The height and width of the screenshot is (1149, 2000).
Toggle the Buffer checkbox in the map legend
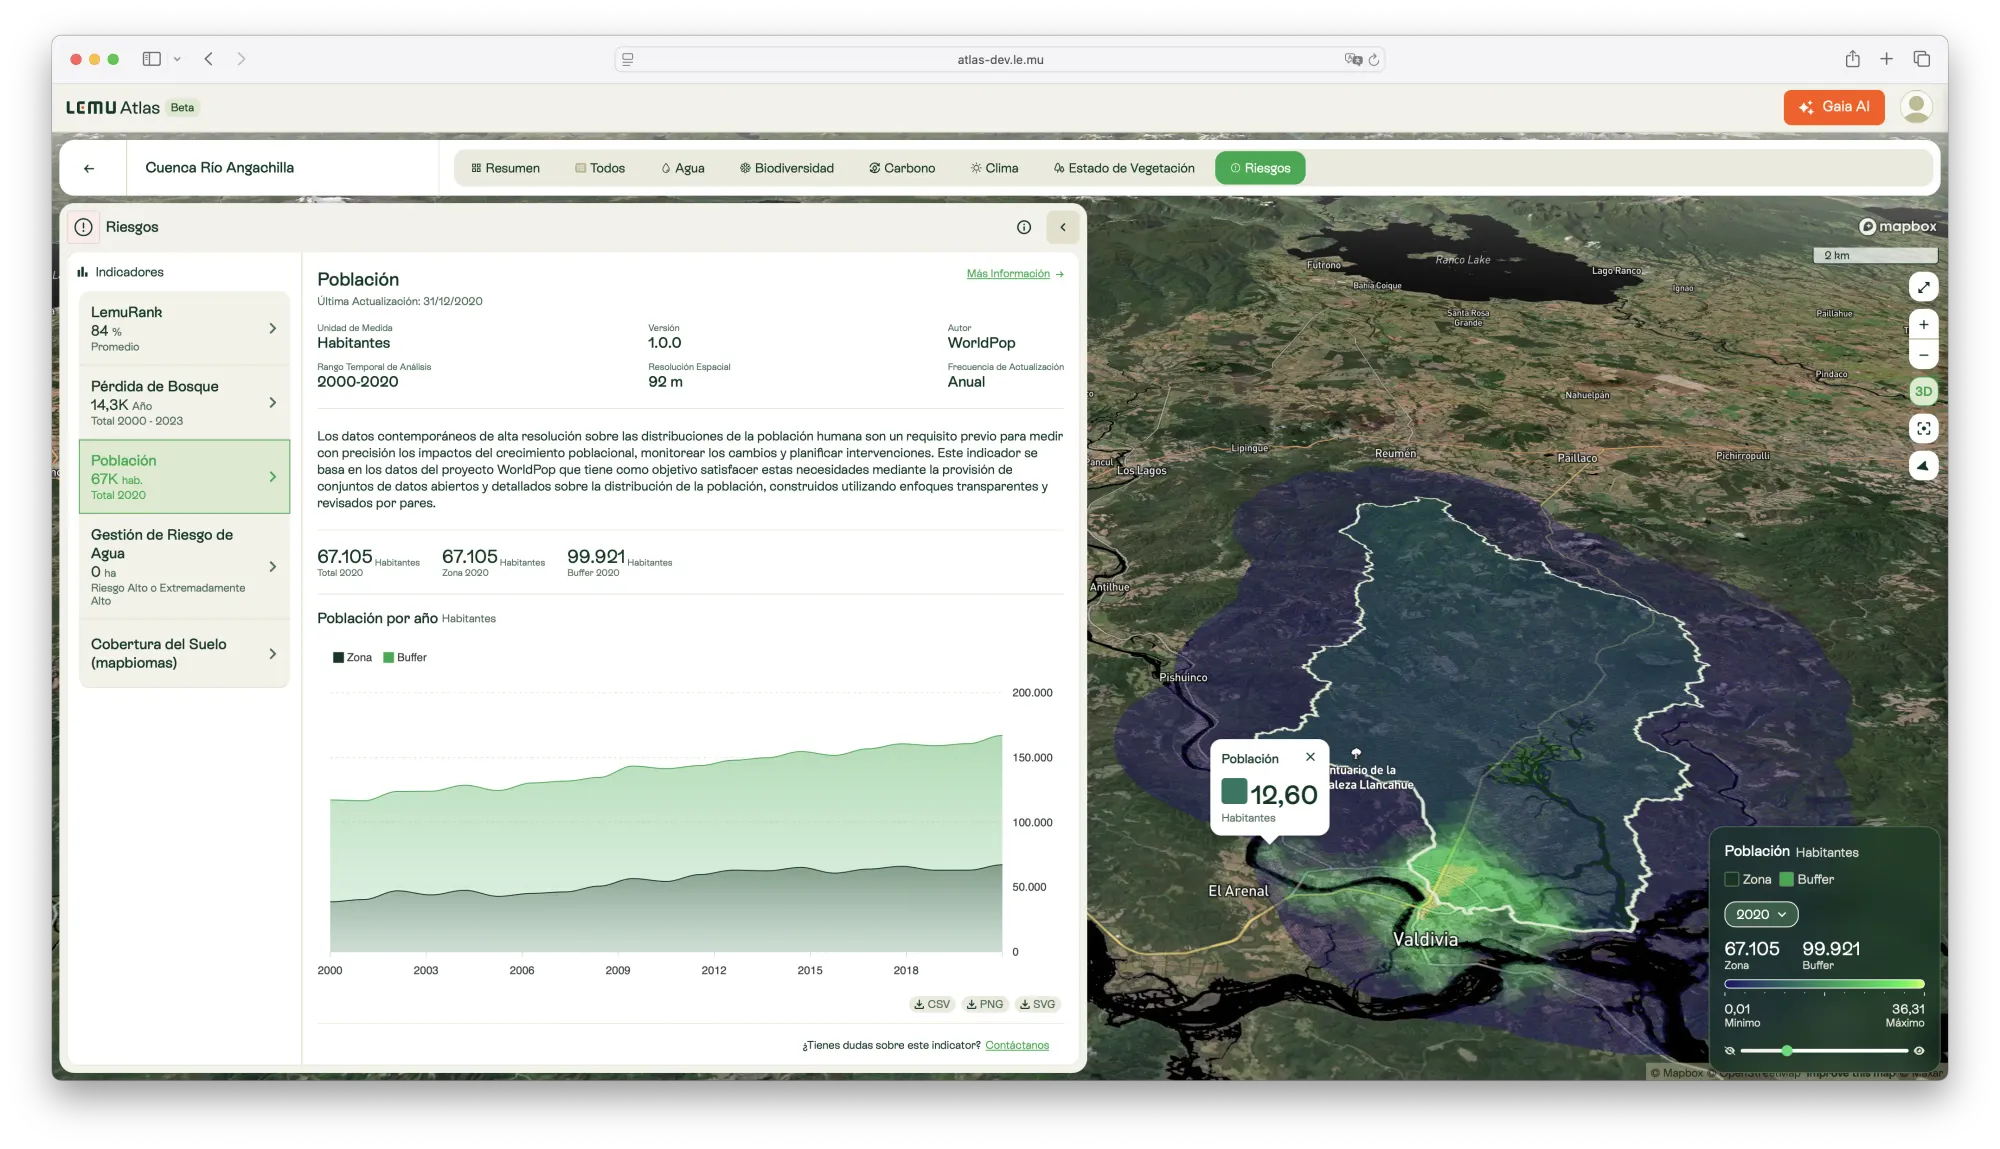click(1789, 879)
